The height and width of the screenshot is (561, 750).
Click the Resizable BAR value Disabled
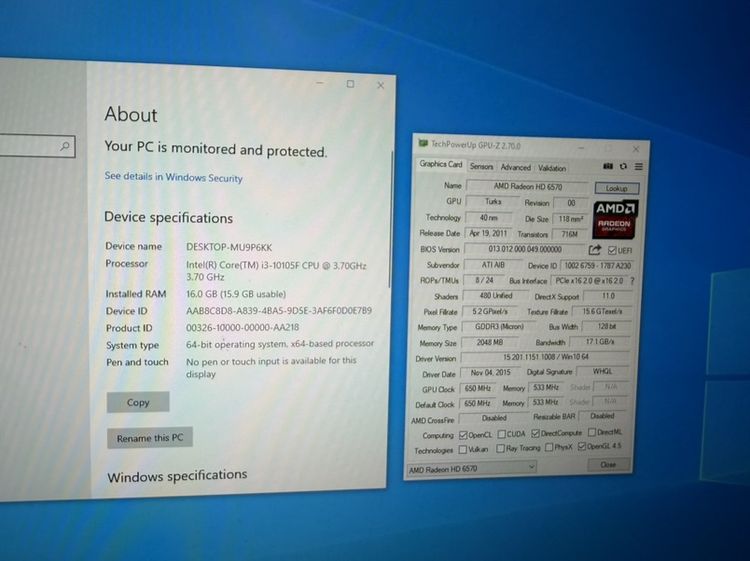(x=601, y=416)
